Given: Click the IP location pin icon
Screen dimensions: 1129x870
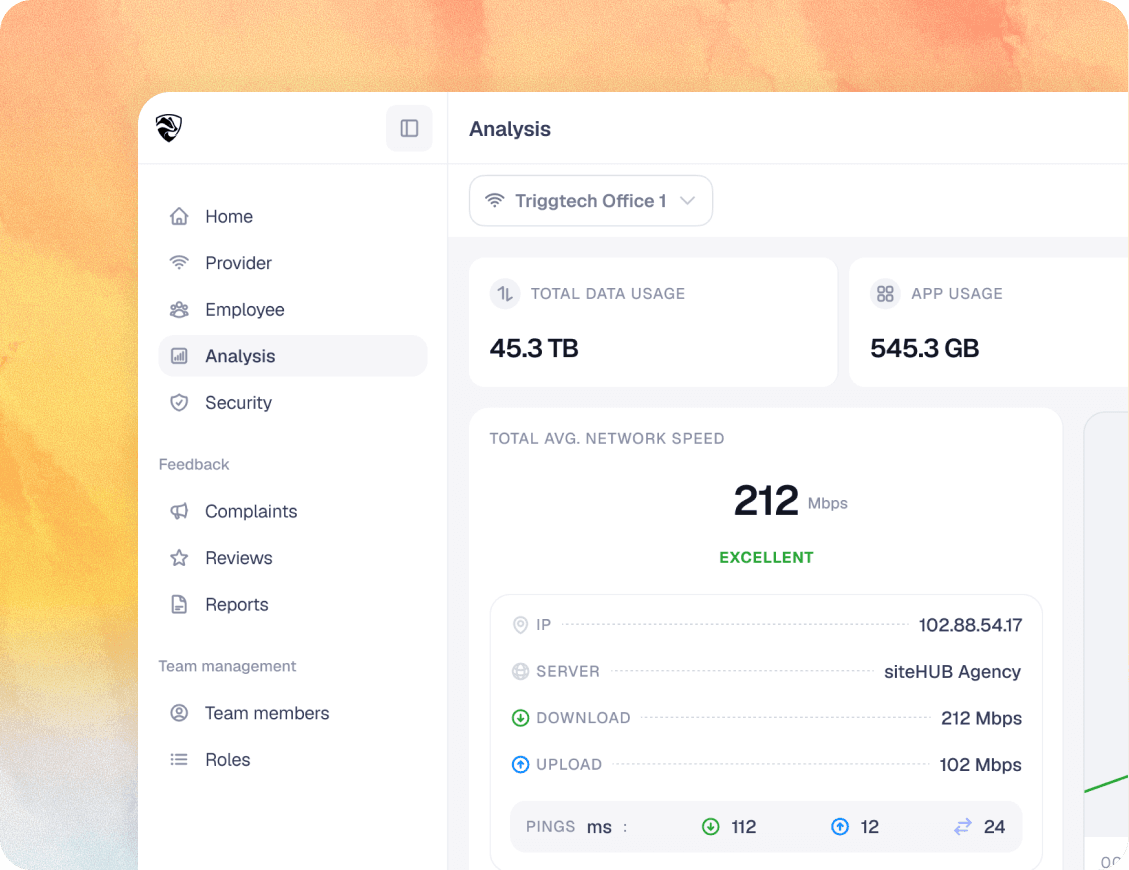Looking at the screenshot, I should [x=521, y=625].
